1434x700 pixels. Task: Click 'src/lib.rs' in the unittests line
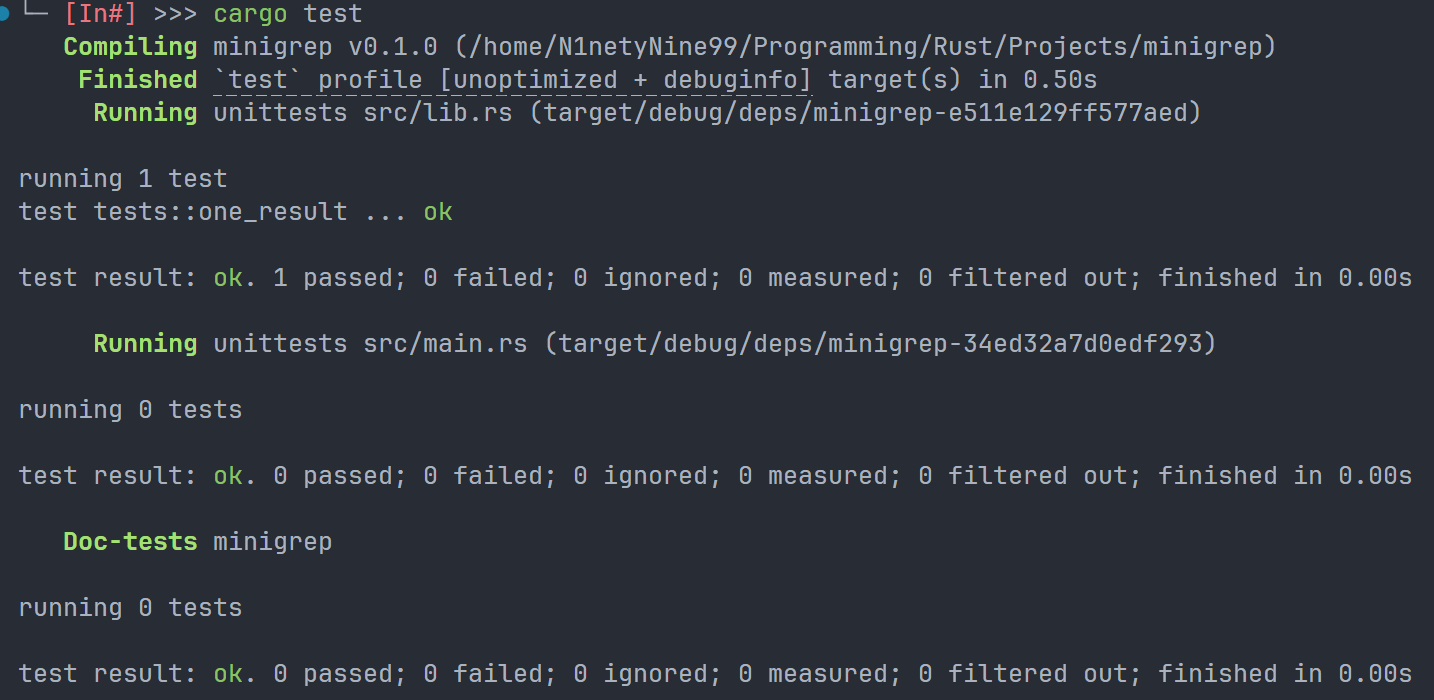[x=438, y=113]
